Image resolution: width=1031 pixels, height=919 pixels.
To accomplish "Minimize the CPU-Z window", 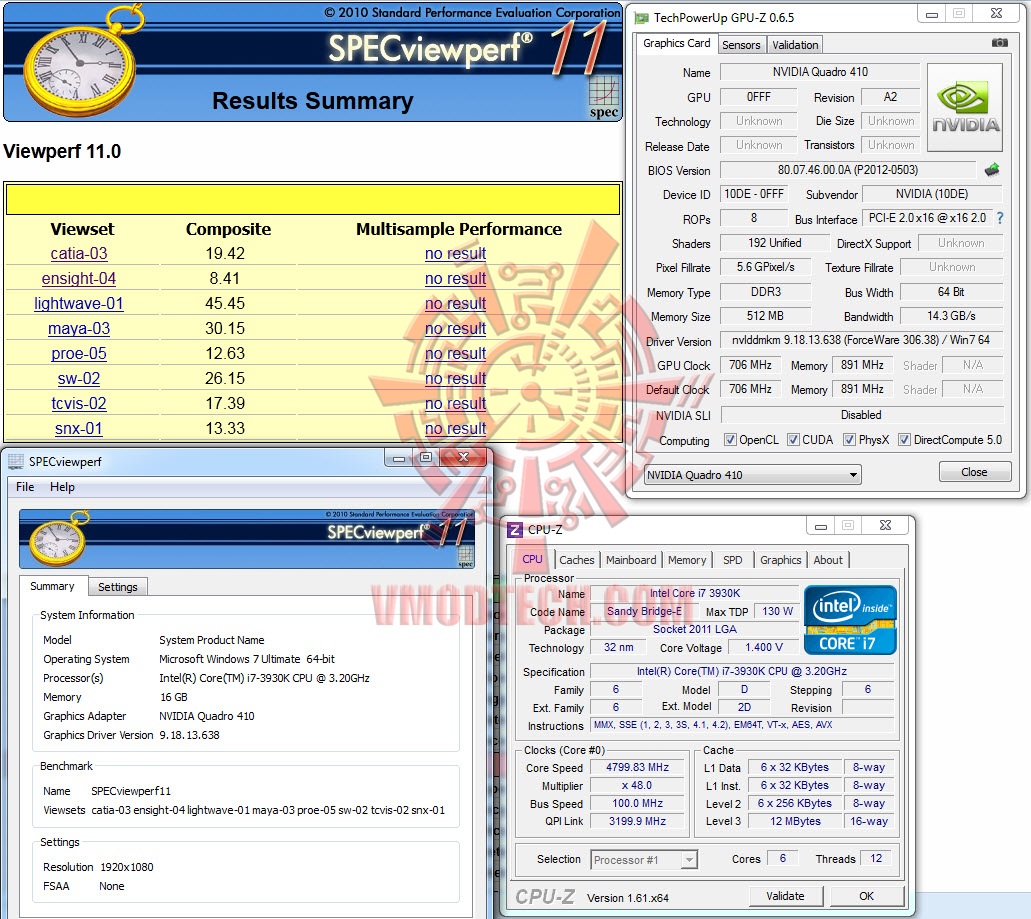I will click(x=821, y=526).
